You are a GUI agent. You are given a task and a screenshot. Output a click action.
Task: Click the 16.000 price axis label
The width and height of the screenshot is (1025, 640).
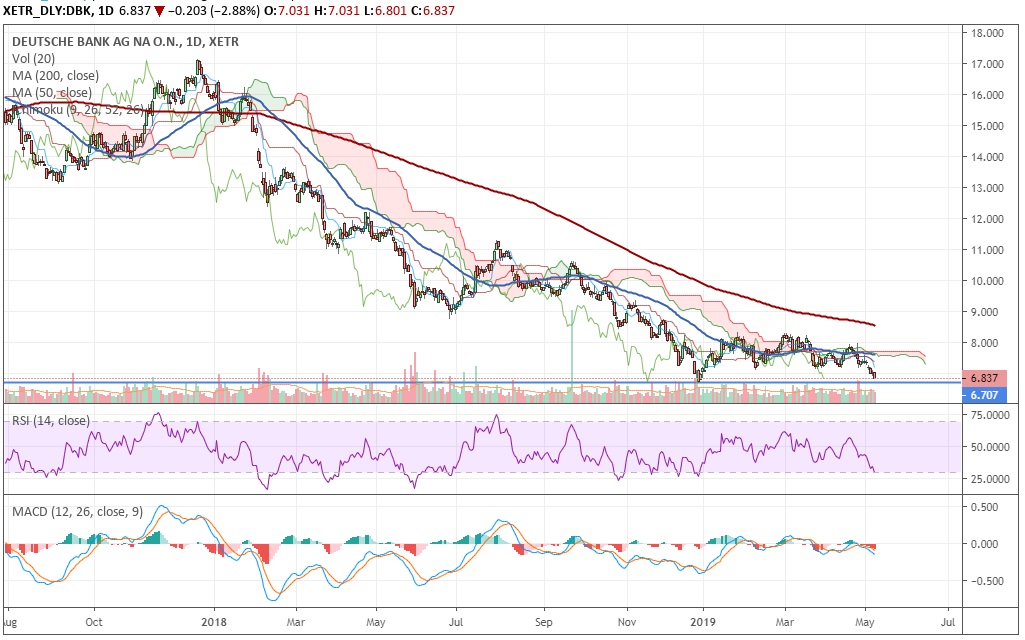[x=986, y=95]
